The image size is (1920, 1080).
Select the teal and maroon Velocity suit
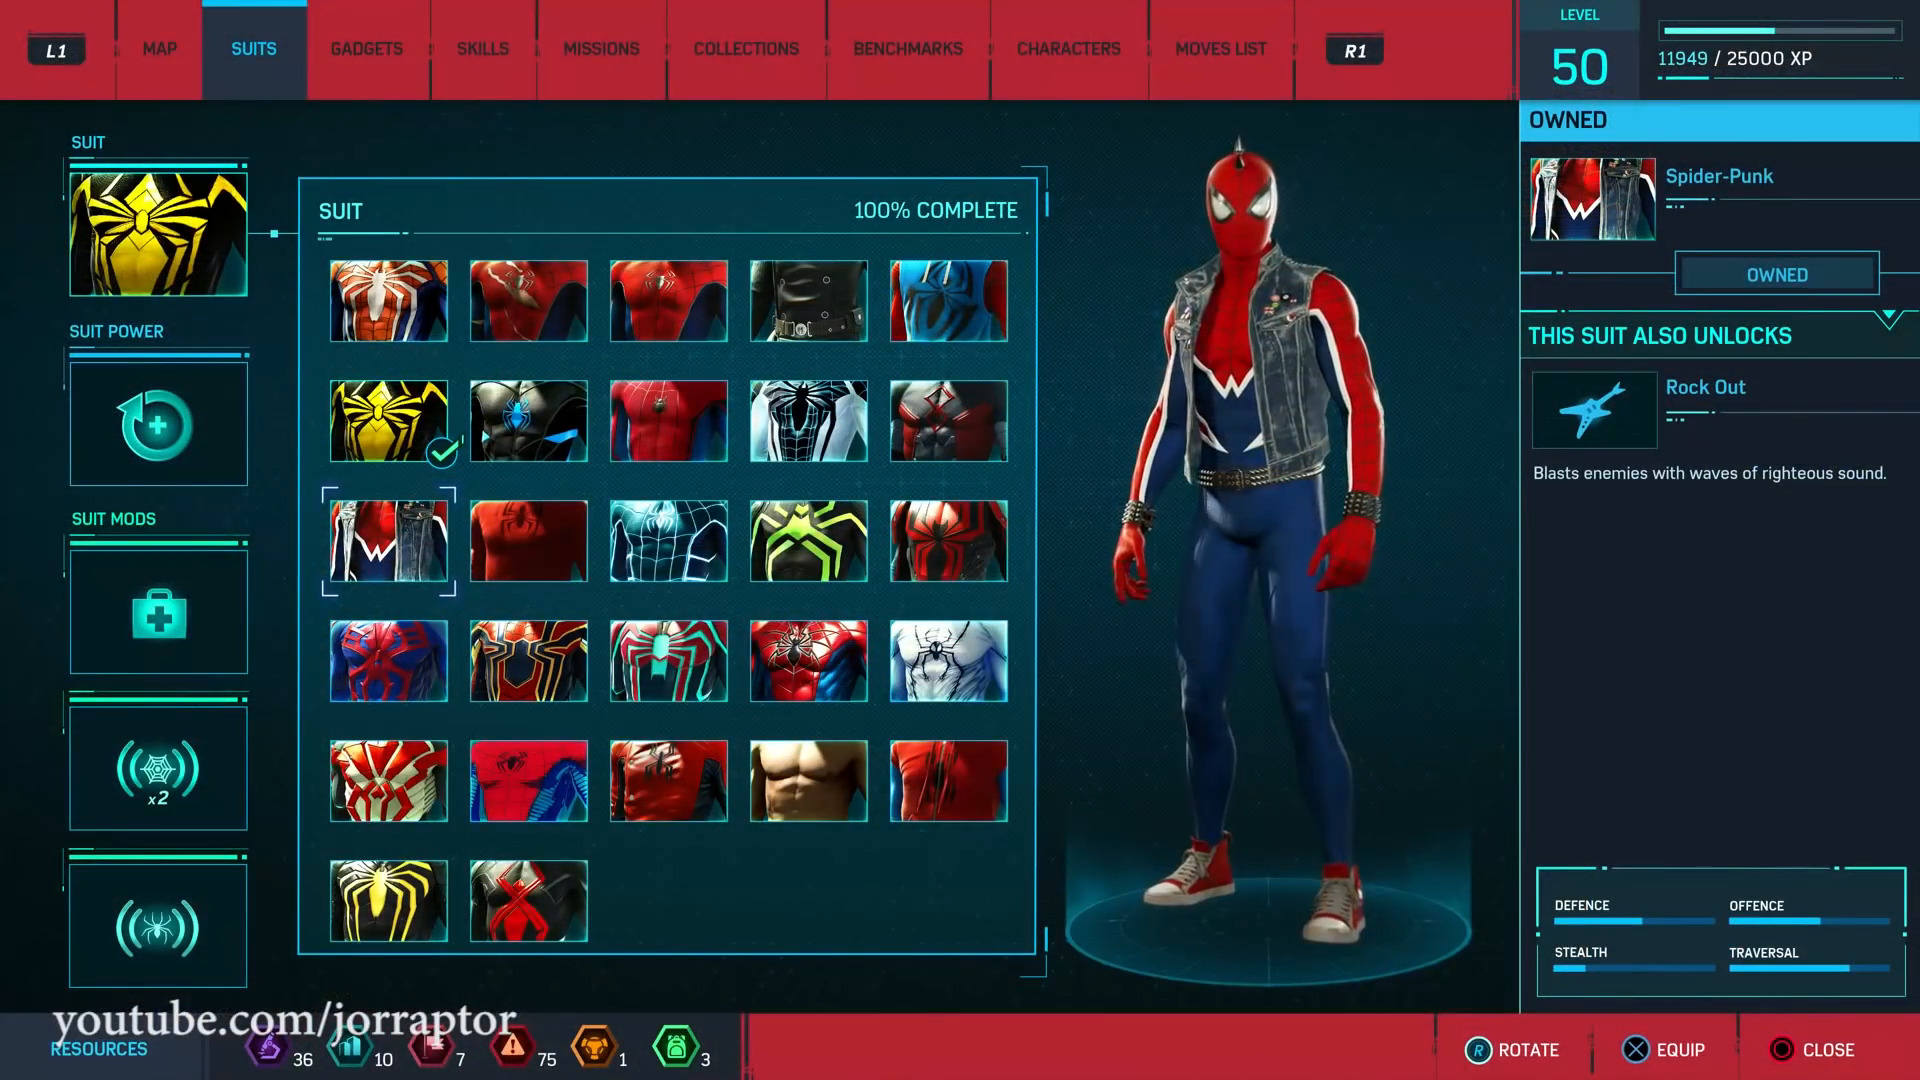point(669,661)
